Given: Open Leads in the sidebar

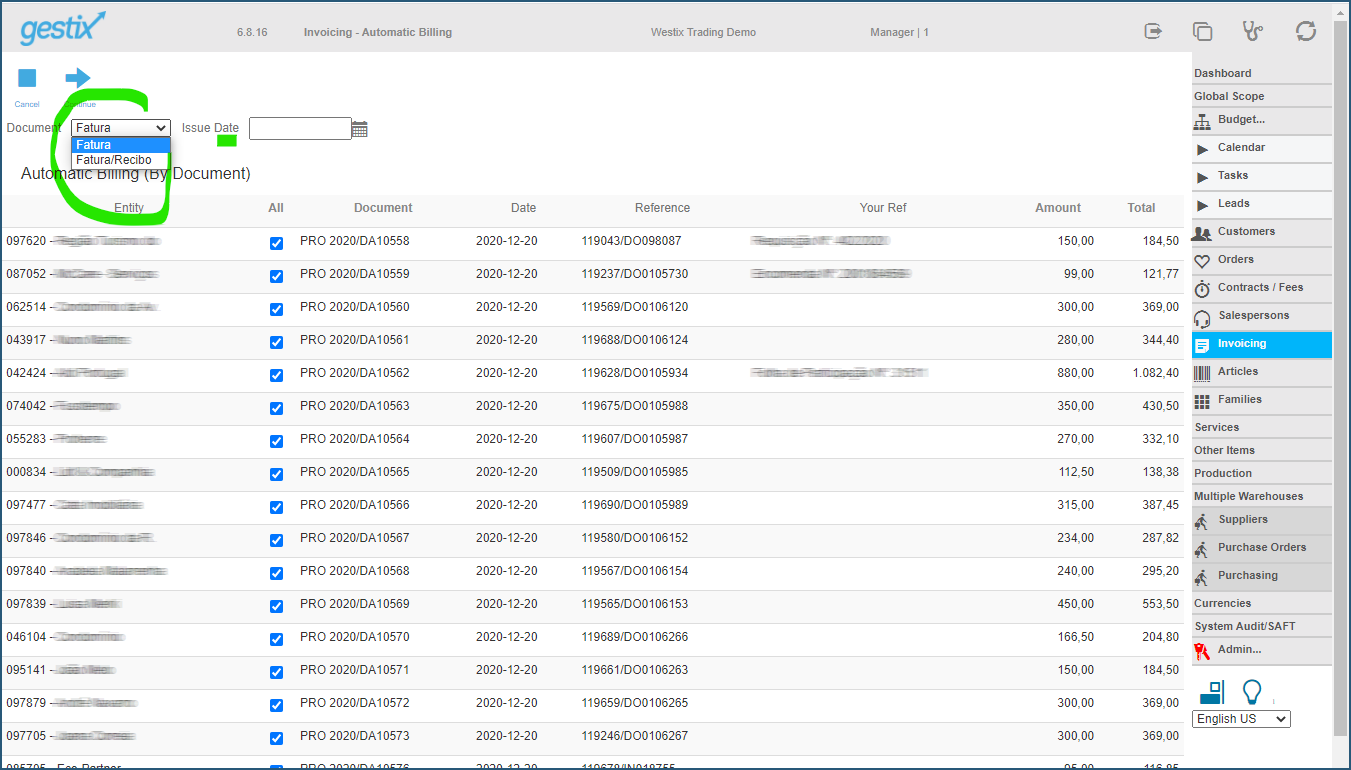Looking at the screenshot, I should point(1262,204).
